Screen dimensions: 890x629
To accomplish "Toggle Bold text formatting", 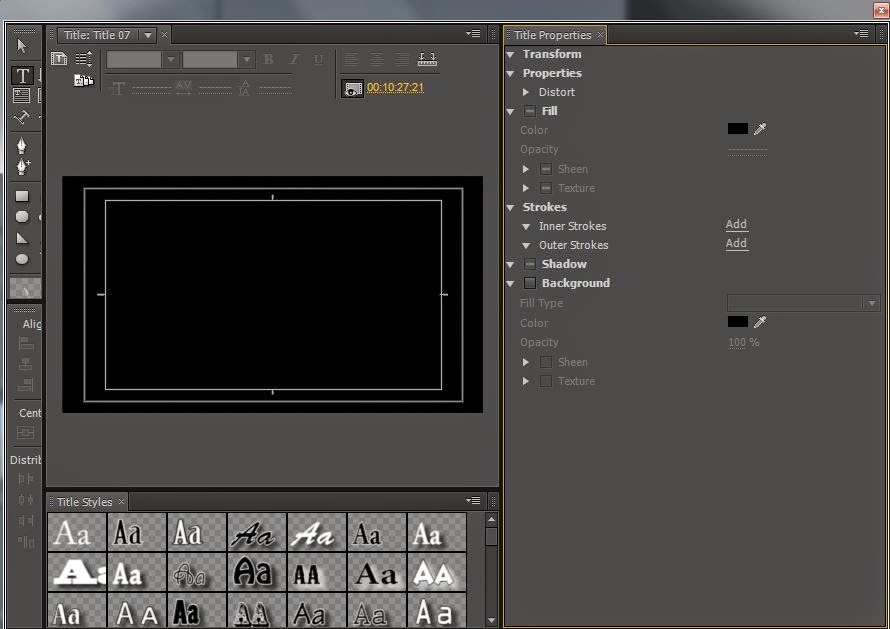I will tap(268, 59).
